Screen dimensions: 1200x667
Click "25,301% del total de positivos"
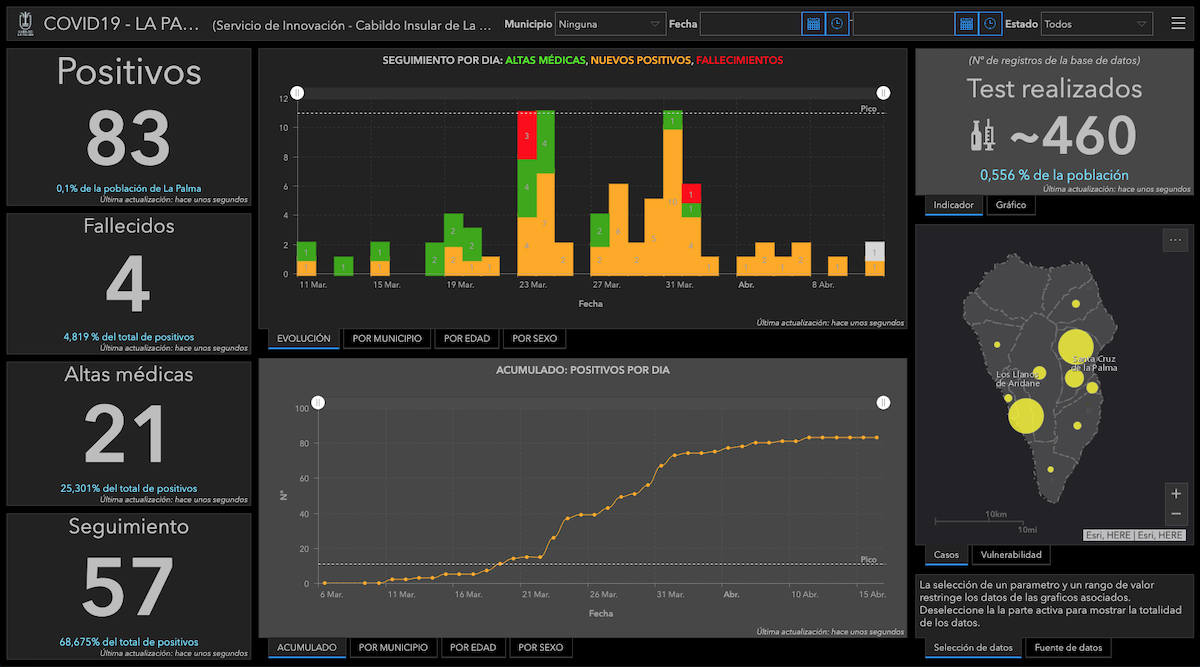tap(129, 488)
